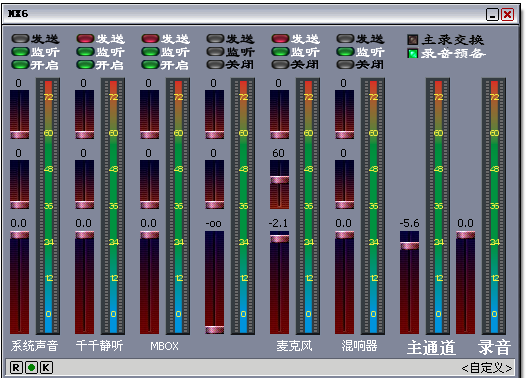Viewport: 529px width, 378px height.
Task: Switch off the 开启 LED for 系统声音 channel
Action: (x=20, y=64)
